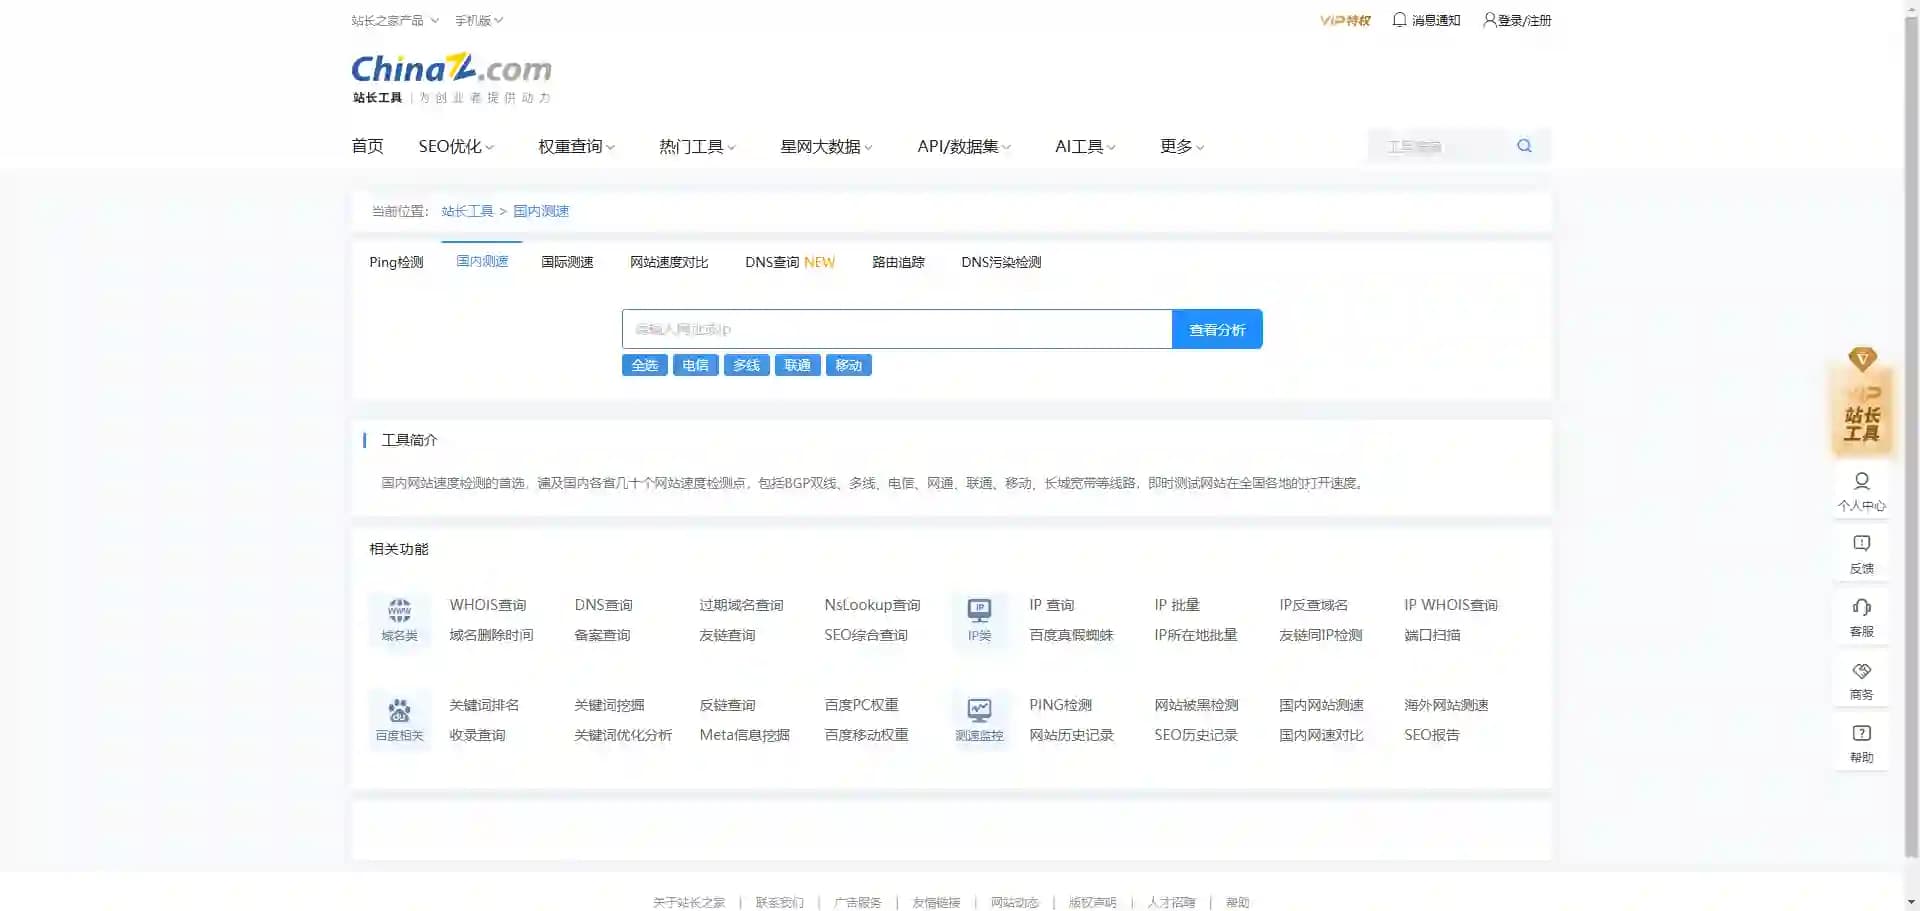
Task: Open the Meta信息挖掘 link
Action: pyautogui.click(x=744, y=735)
